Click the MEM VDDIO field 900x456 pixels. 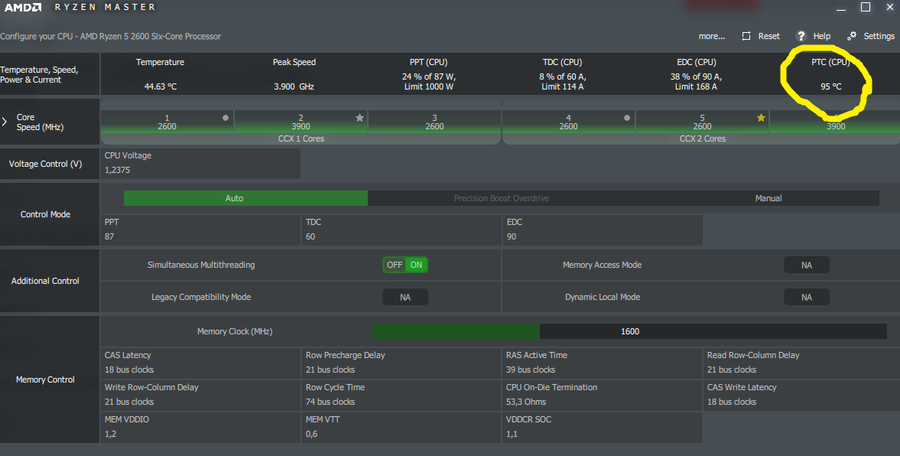click(x=200, y=427)
